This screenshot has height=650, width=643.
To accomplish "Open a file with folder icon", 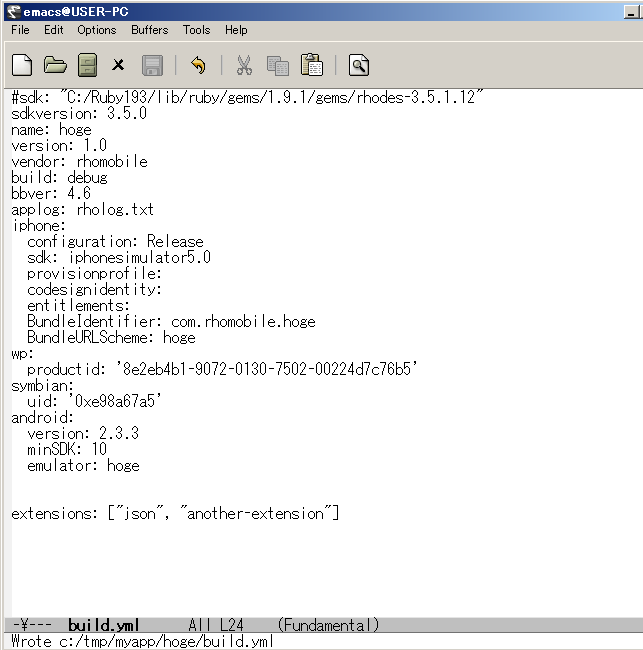I will [x=55, y=65].
